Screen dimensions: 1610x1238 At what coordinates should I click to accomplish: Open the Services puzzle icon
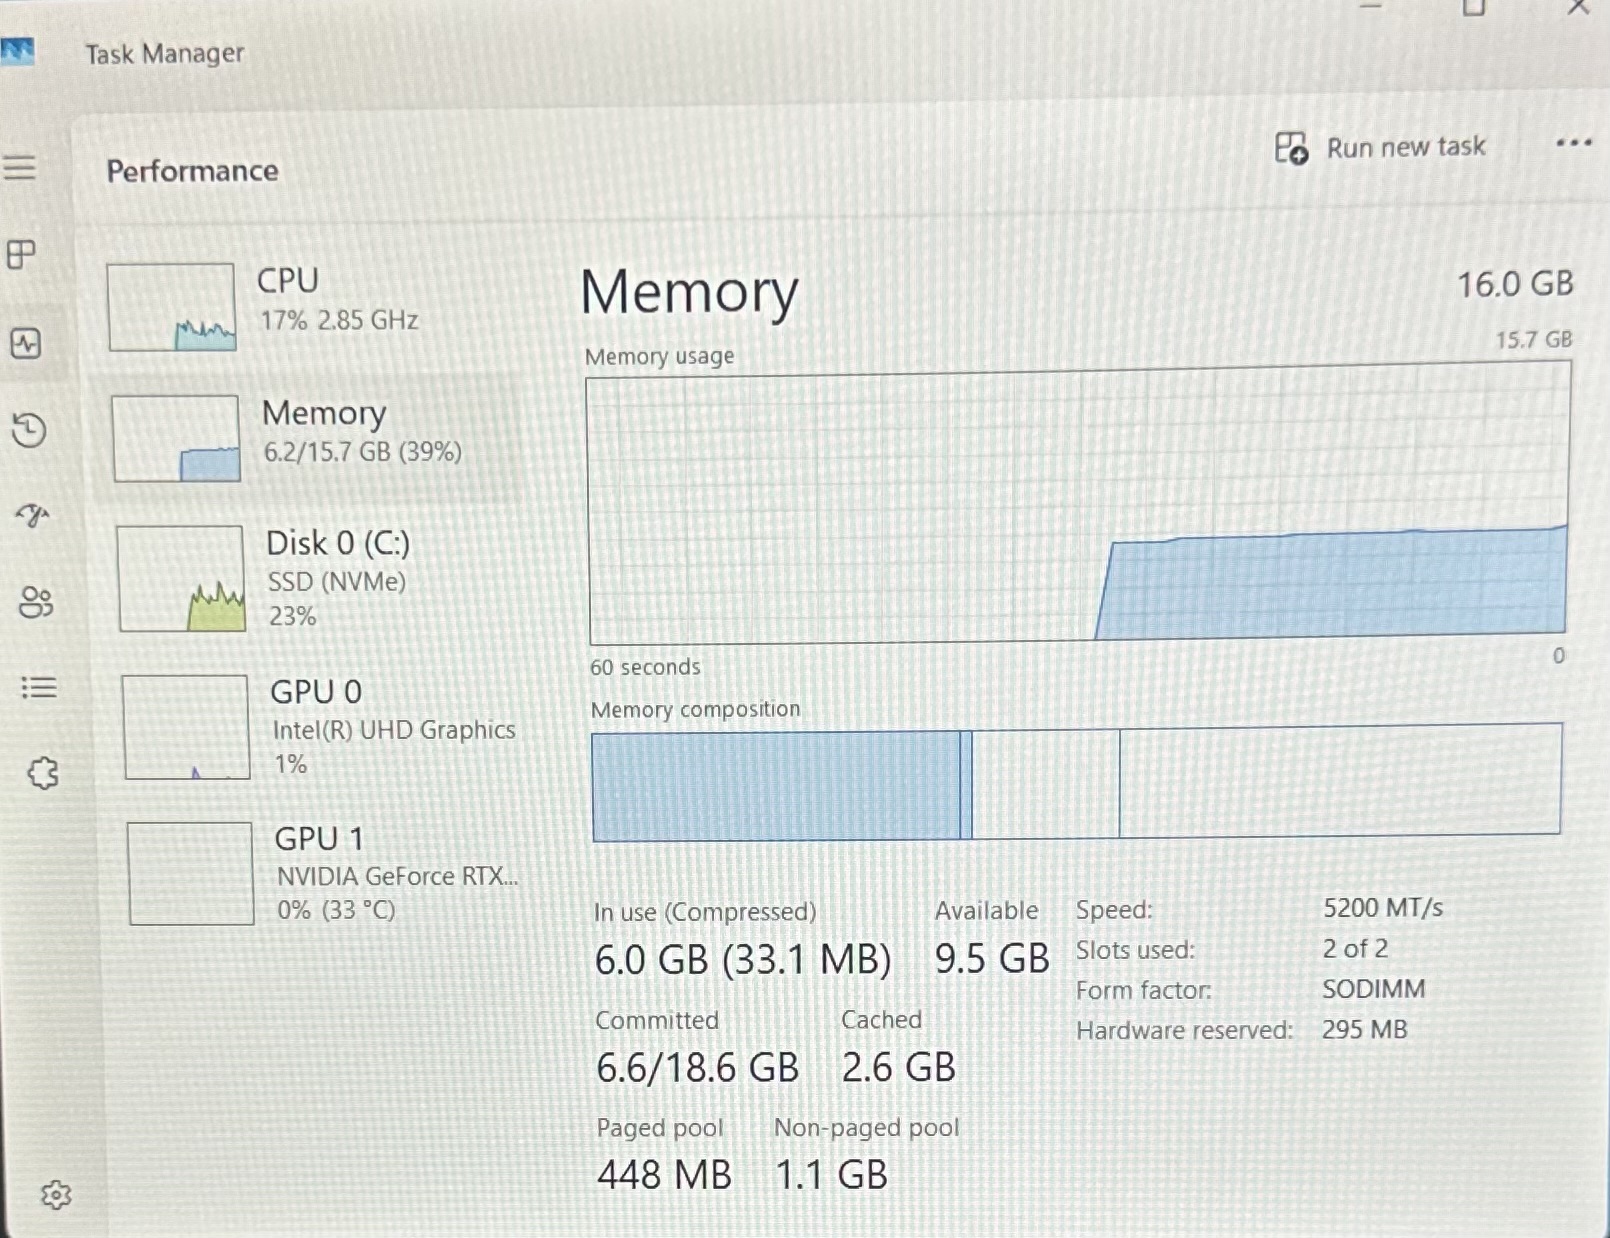pos(43,773)
